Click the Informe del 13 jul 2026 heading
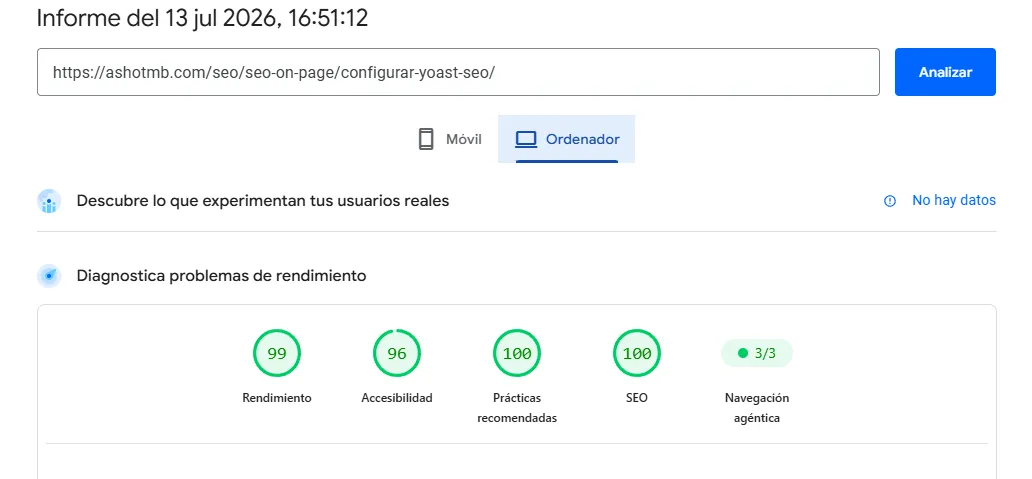The height and width of the screenshot is (479, 1032). (x=202, y=18)
